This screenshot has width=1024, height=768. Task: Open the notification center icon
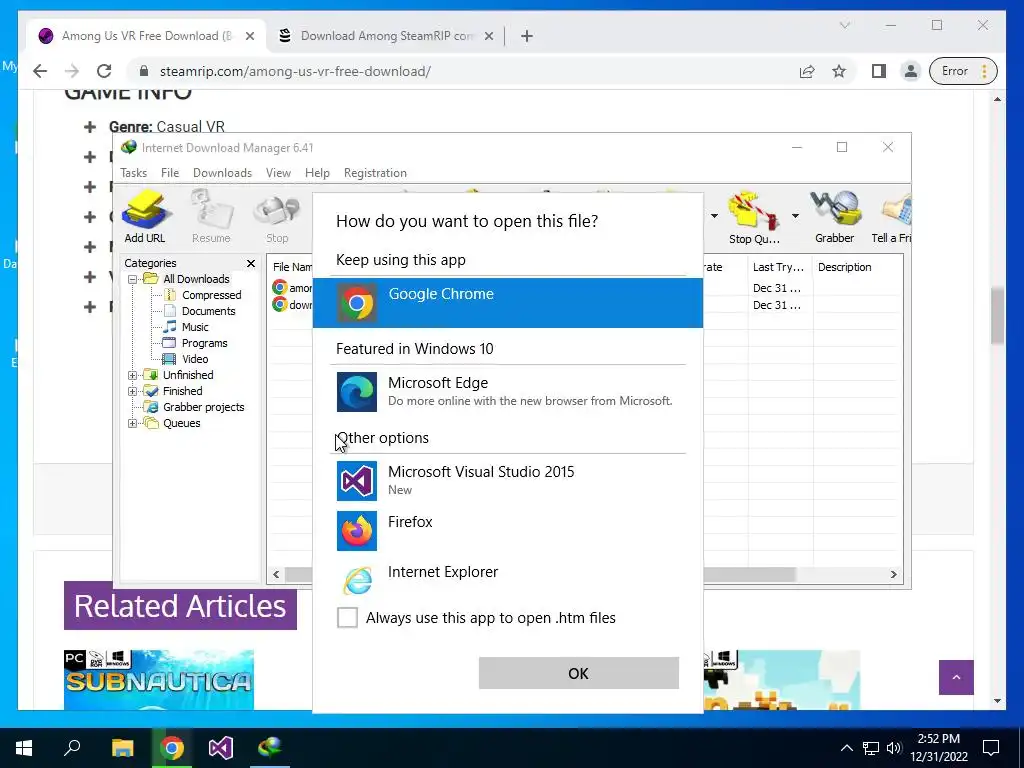pyautogui.click(x=991, y=748)
